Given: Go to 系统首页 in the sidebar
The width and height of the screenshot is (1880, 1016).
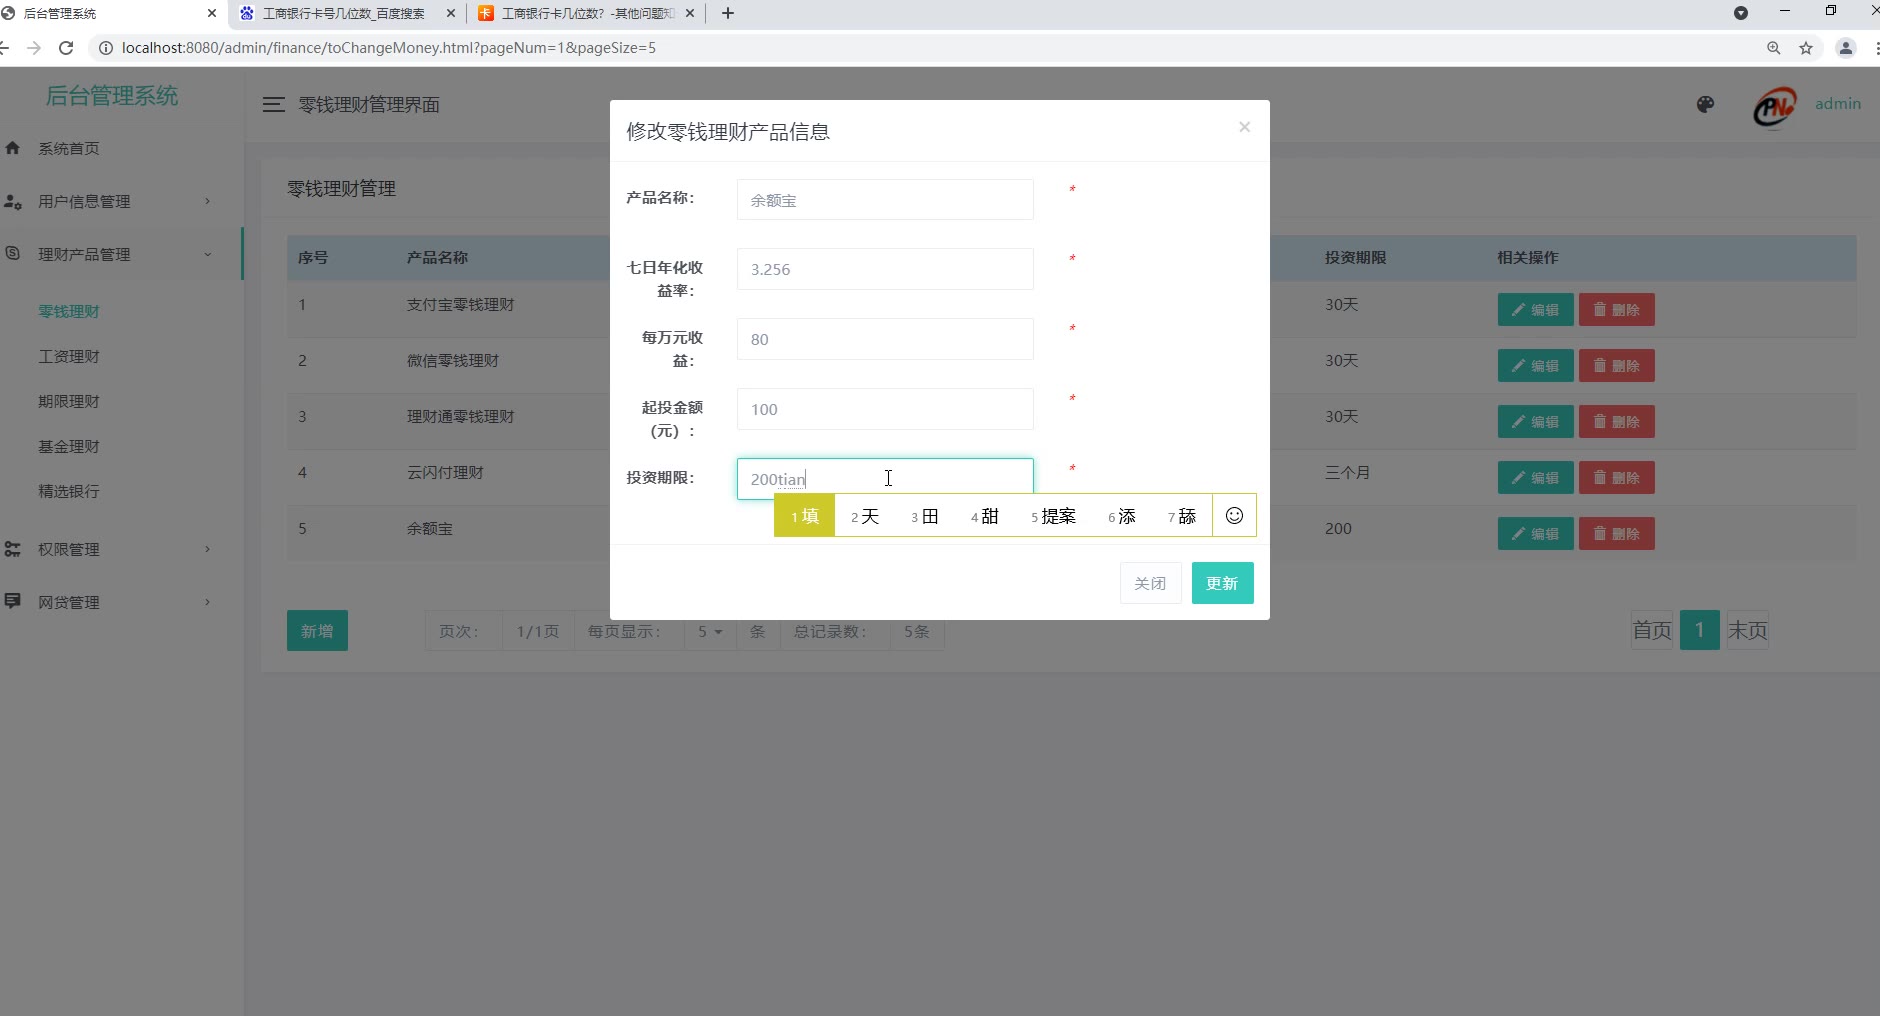Looking at the screenshot, I should coord(69,148).
